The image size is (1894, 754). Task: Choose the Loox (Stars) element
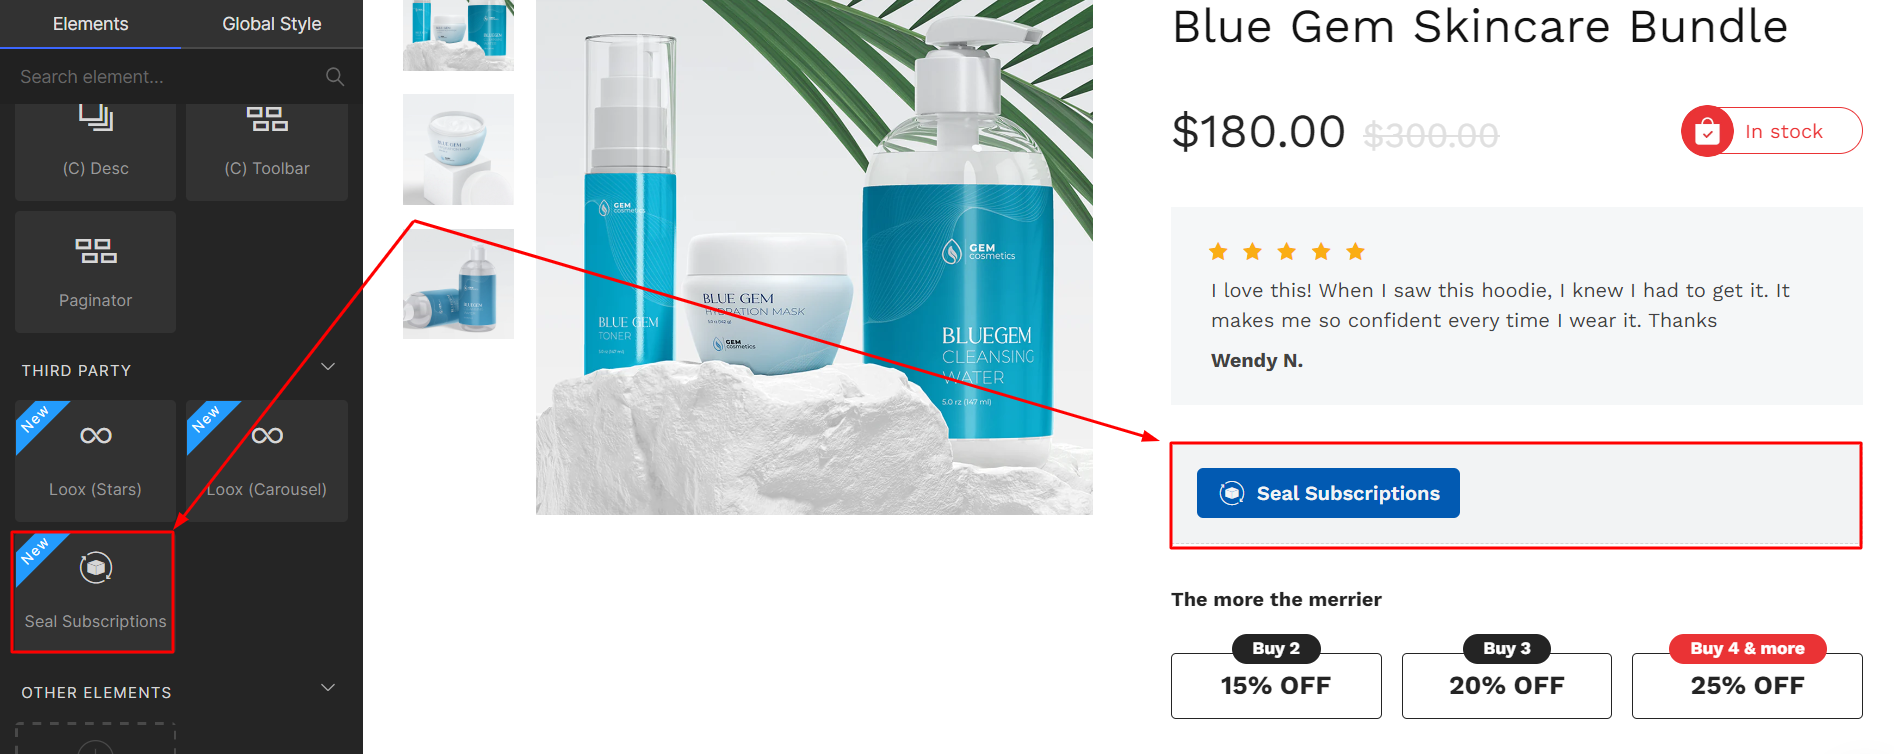tap(95, 461)
